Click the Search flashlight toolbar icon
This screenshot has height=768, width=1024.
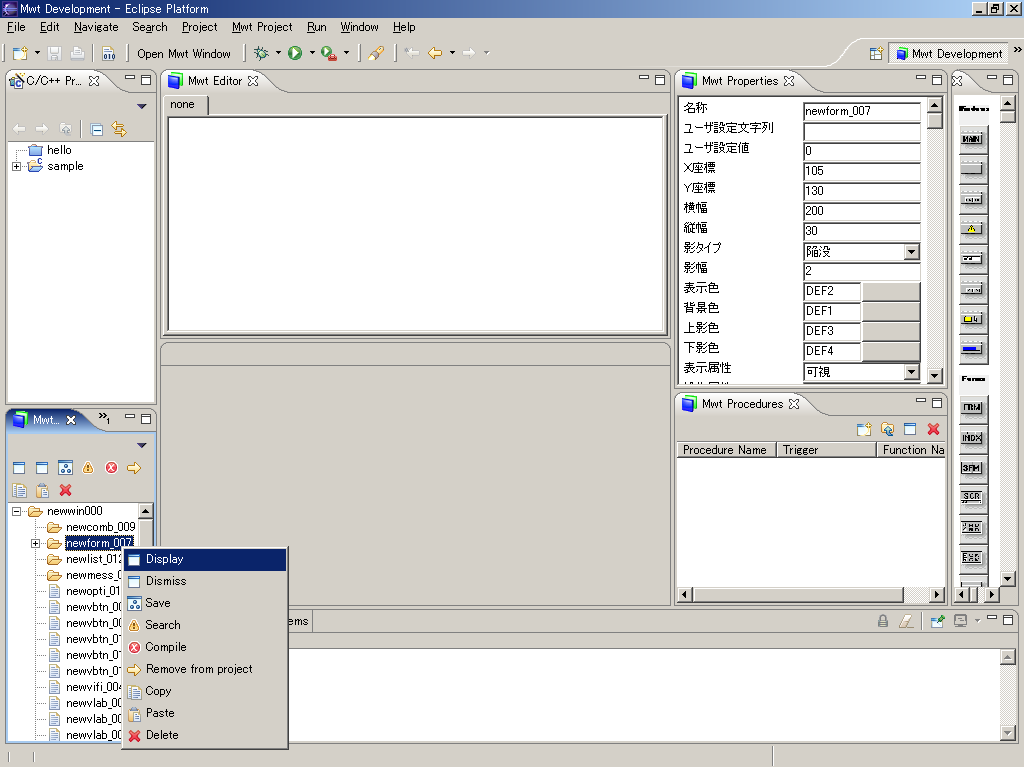click(376, 54)
